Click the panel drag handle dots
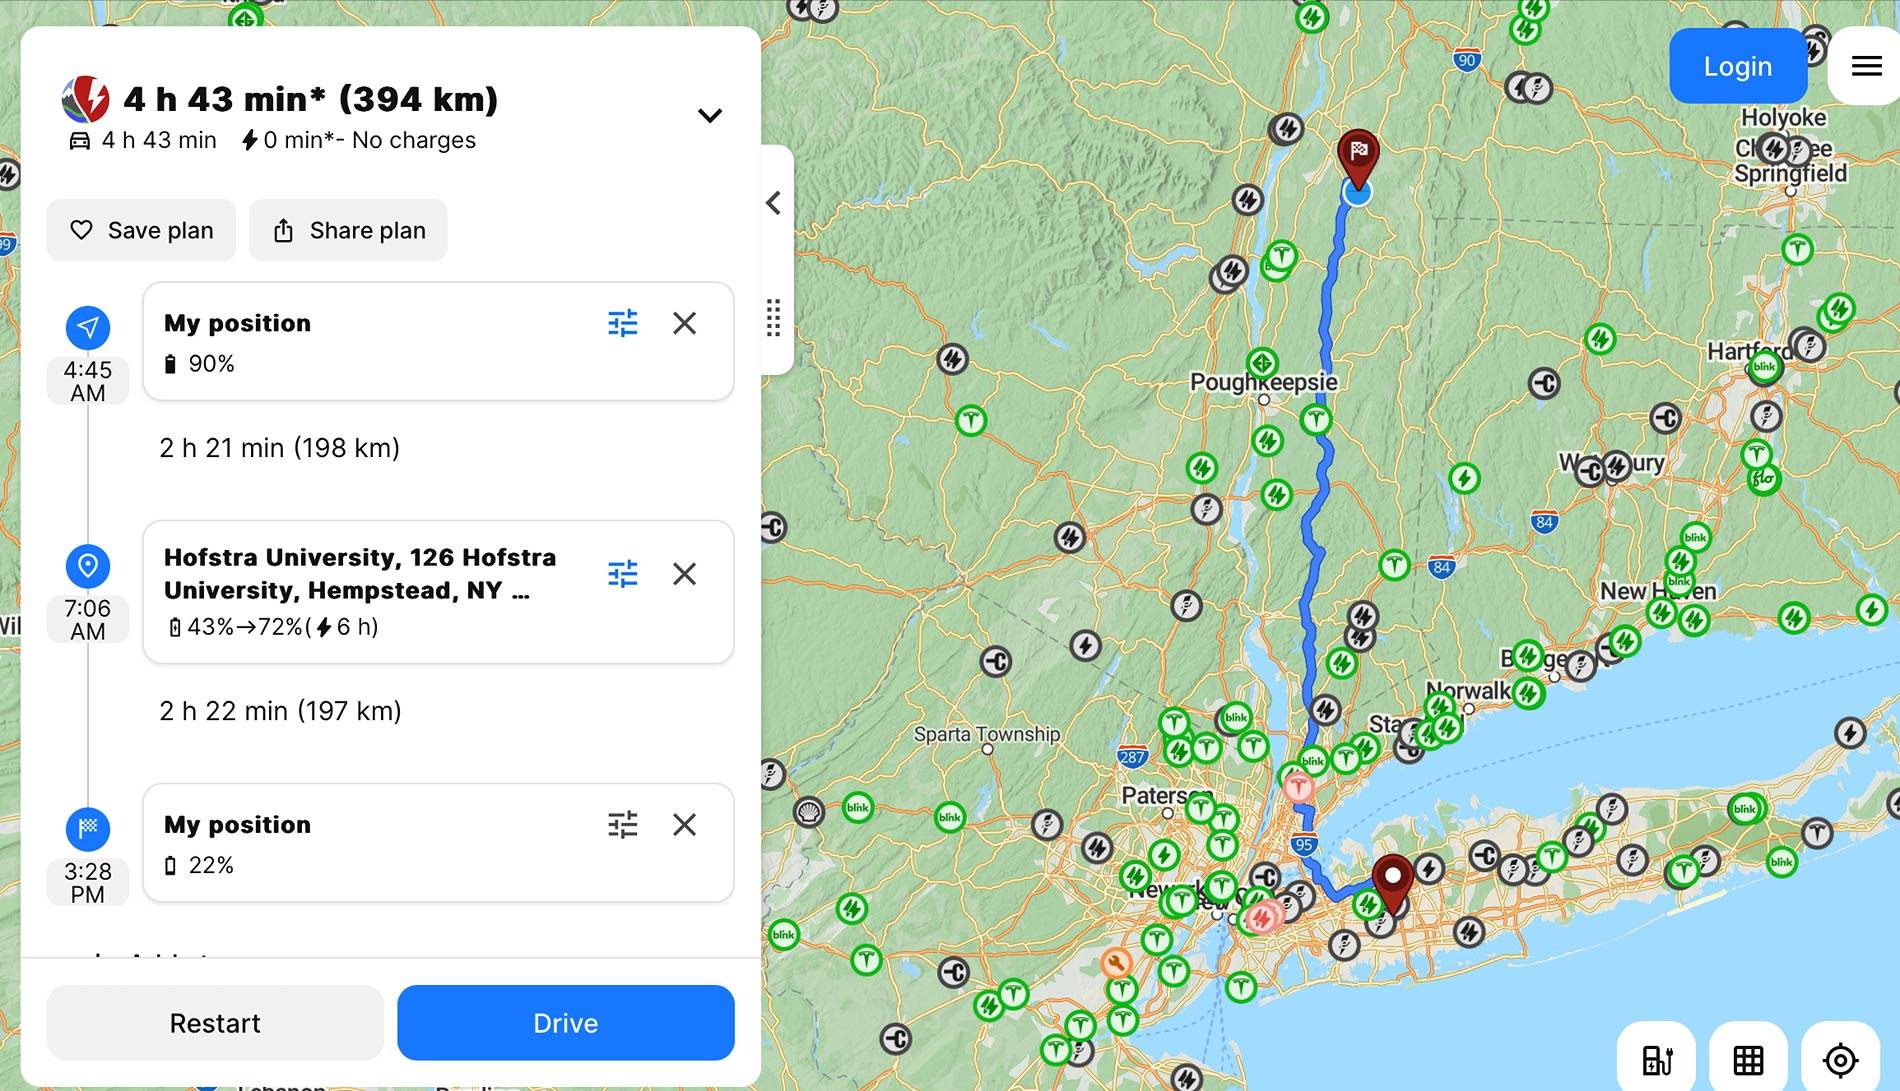The image size is (1900, 1091). pyautogui.click(x=773, y=318)
